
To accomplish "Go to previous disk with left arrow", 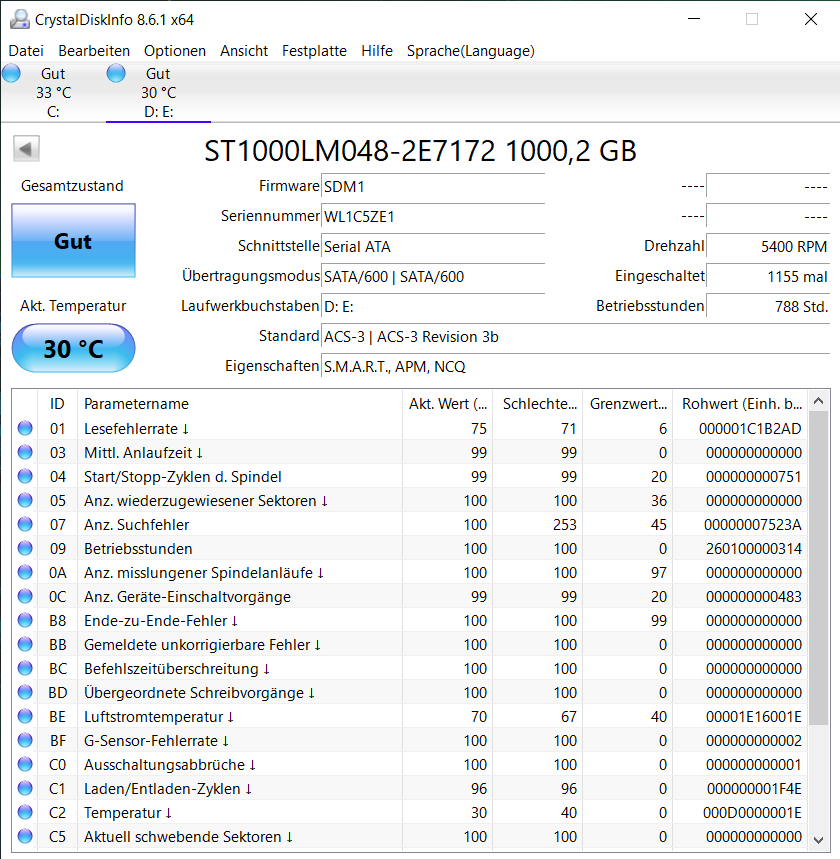I will pyautogui.click(x=26, y=148).
